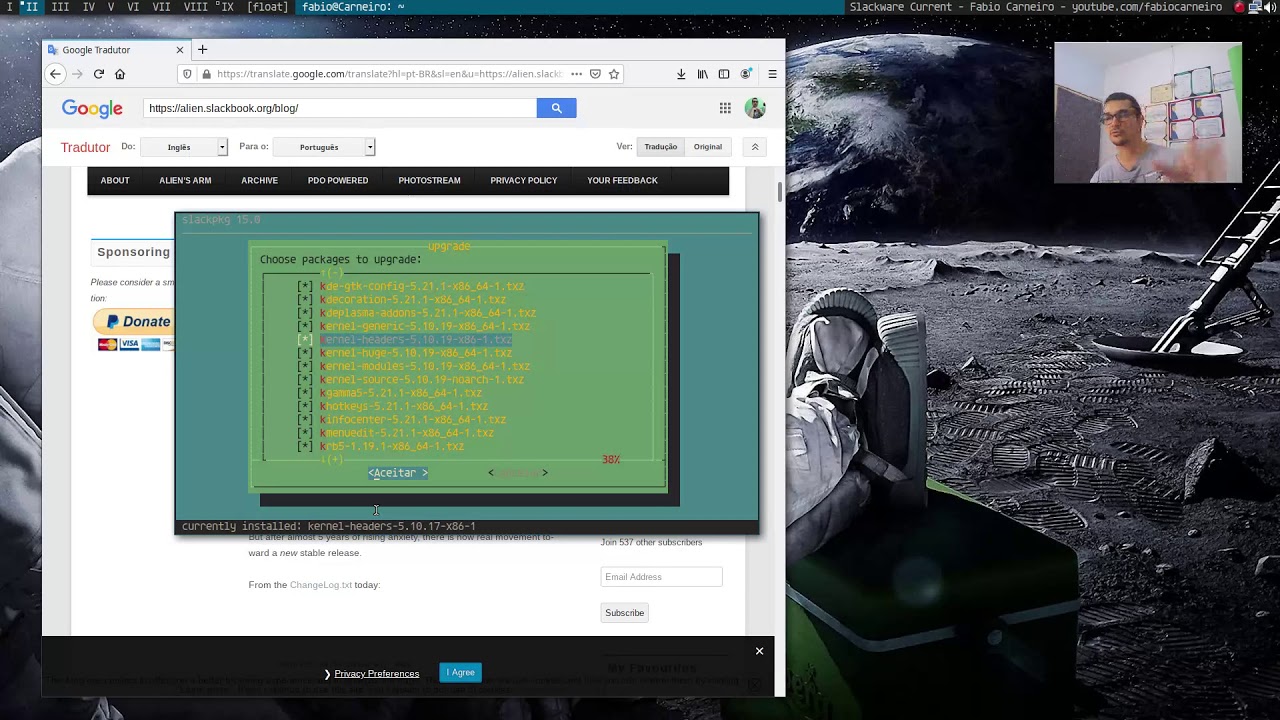Click the Subscribe button
Screen dimensions: 1280x720
(624, 613)
